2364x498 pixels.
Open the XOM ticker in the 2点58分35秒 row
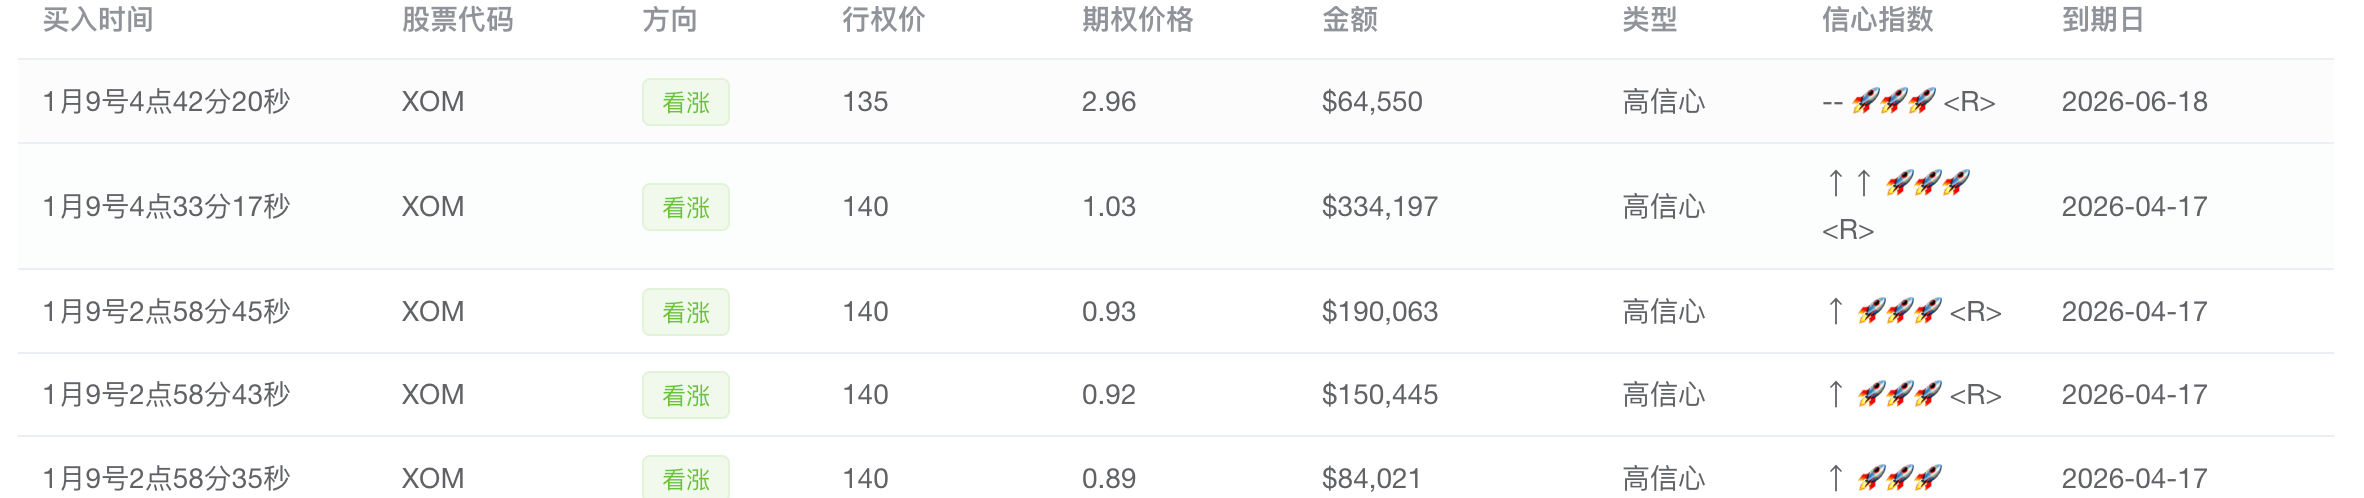pos(433,478)
